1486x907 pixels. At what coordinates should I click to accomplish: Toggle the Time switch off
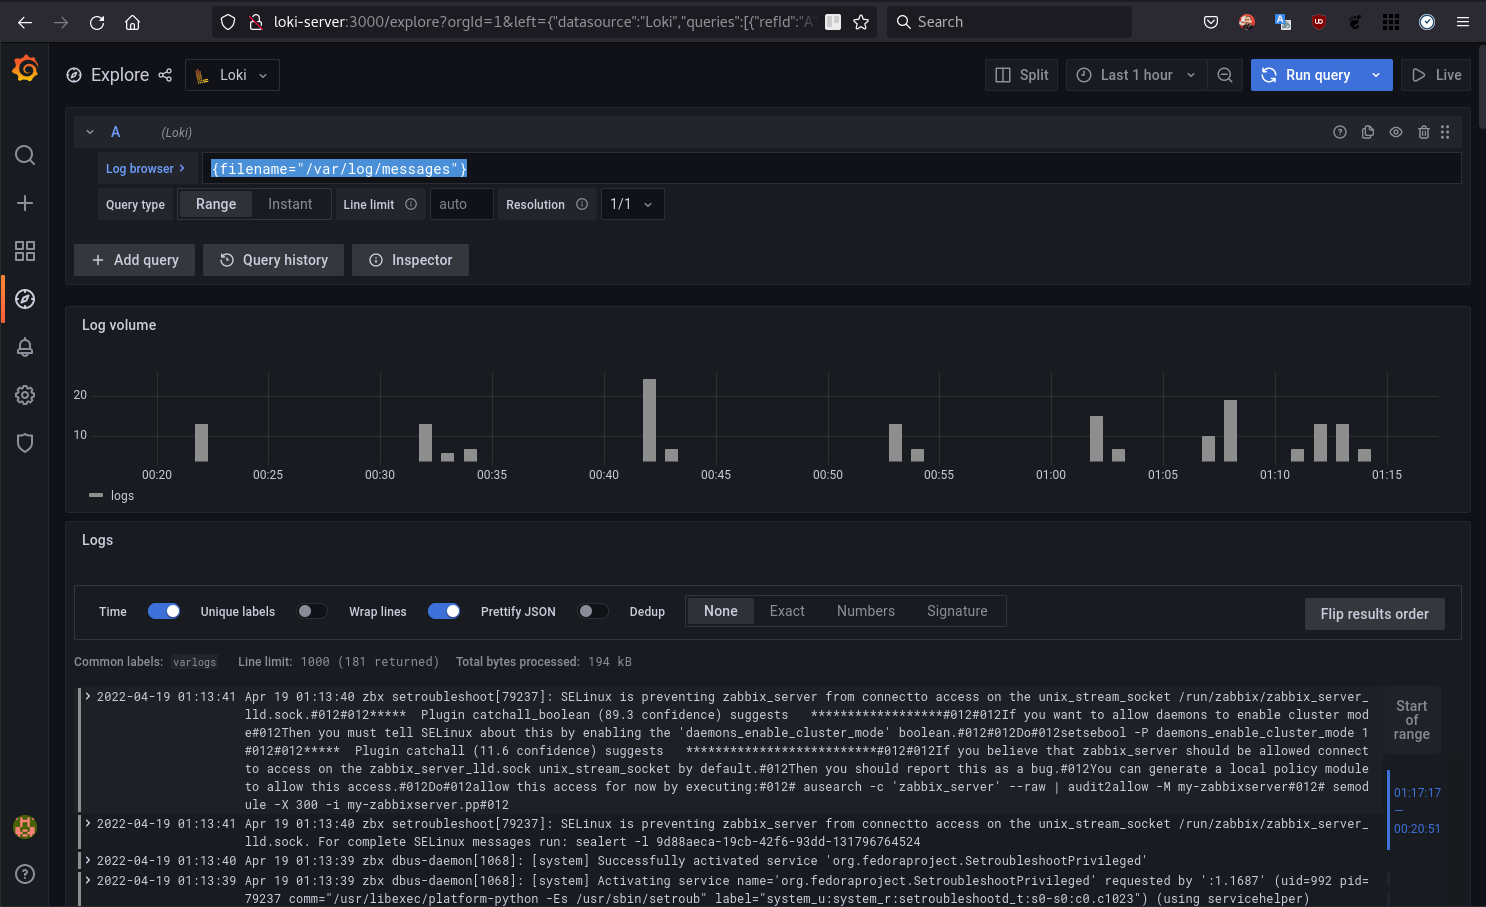coord(164,611)
